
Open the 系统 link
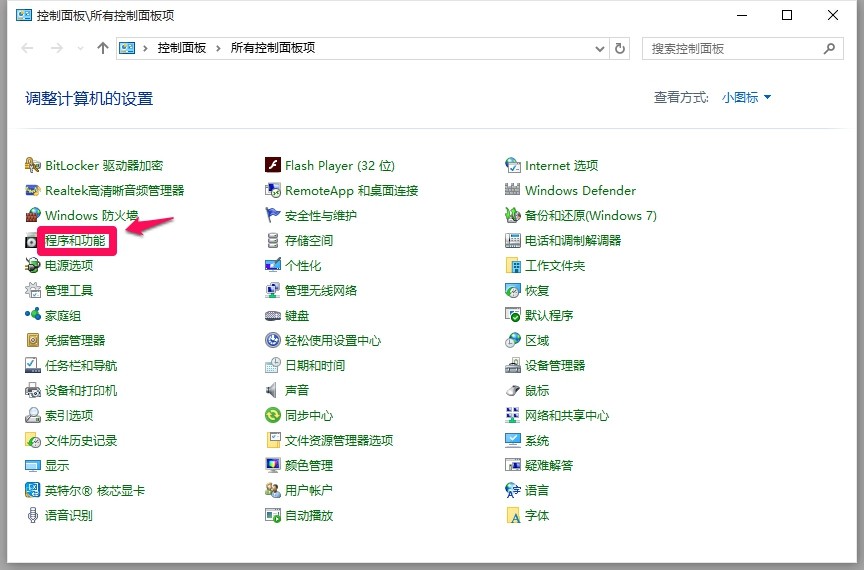coord(537,440)
